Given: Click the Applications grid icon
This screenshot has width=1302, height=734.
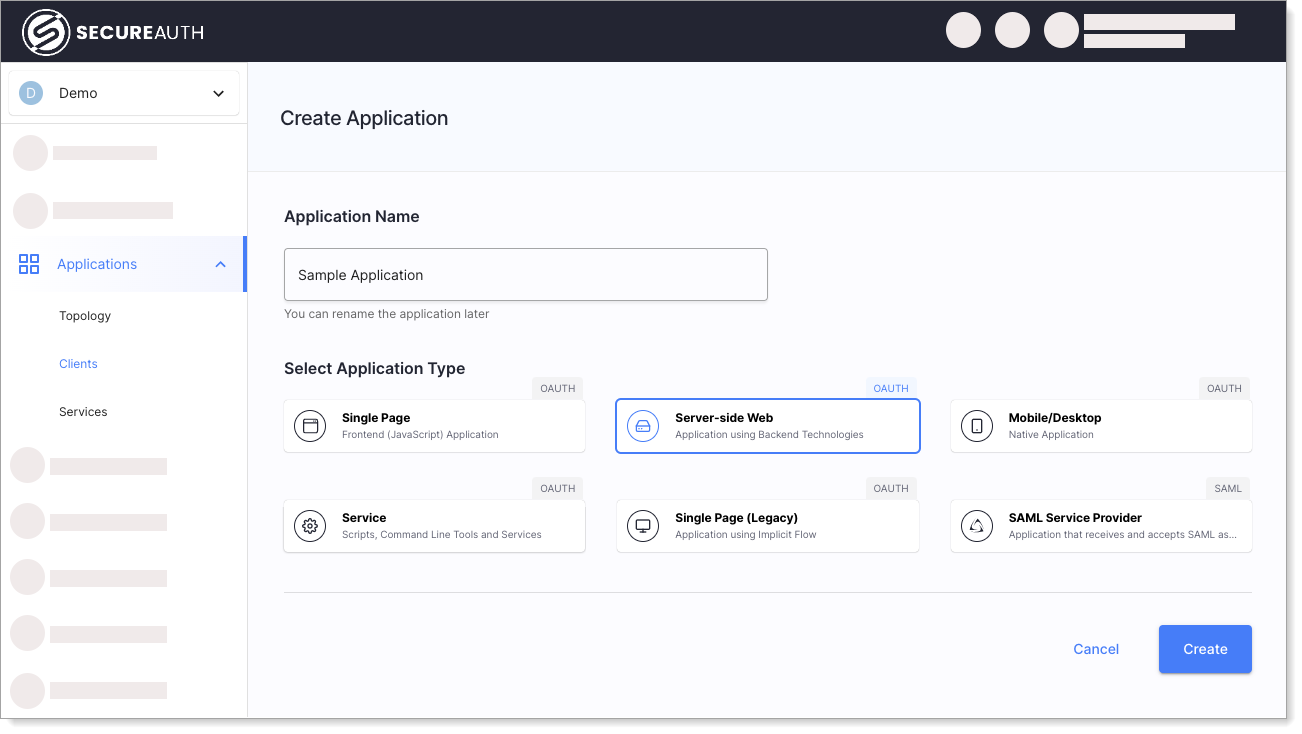Looking at the screenshot, I should click(x=29, y=264).
